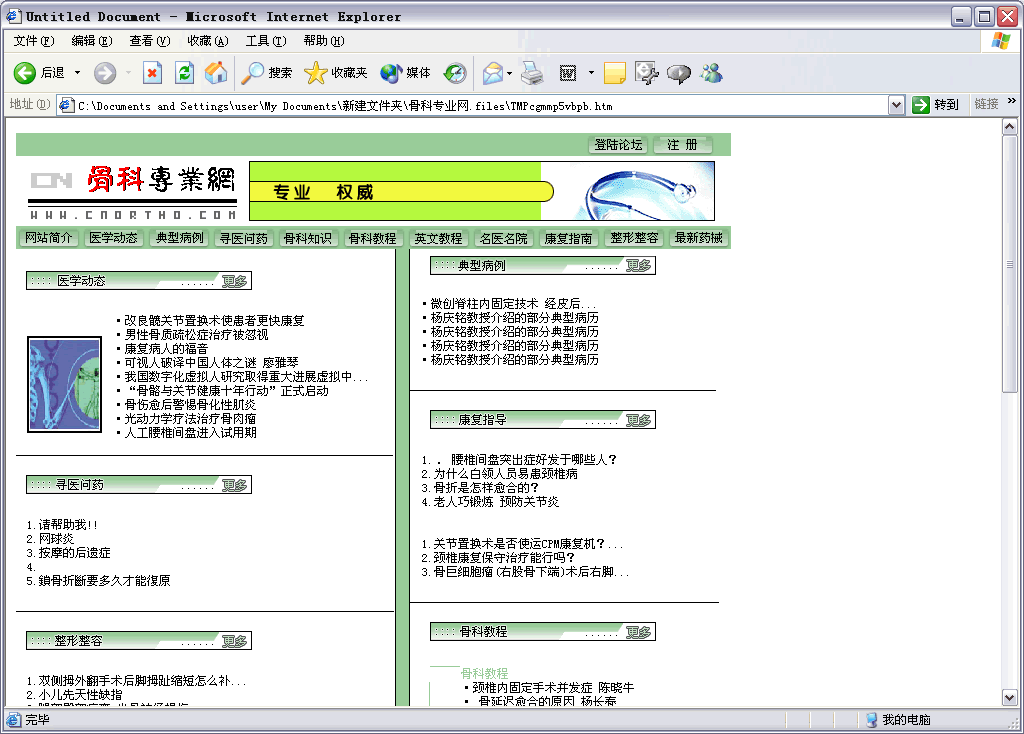Open question 骨折是怎样愈合的?

486,488
